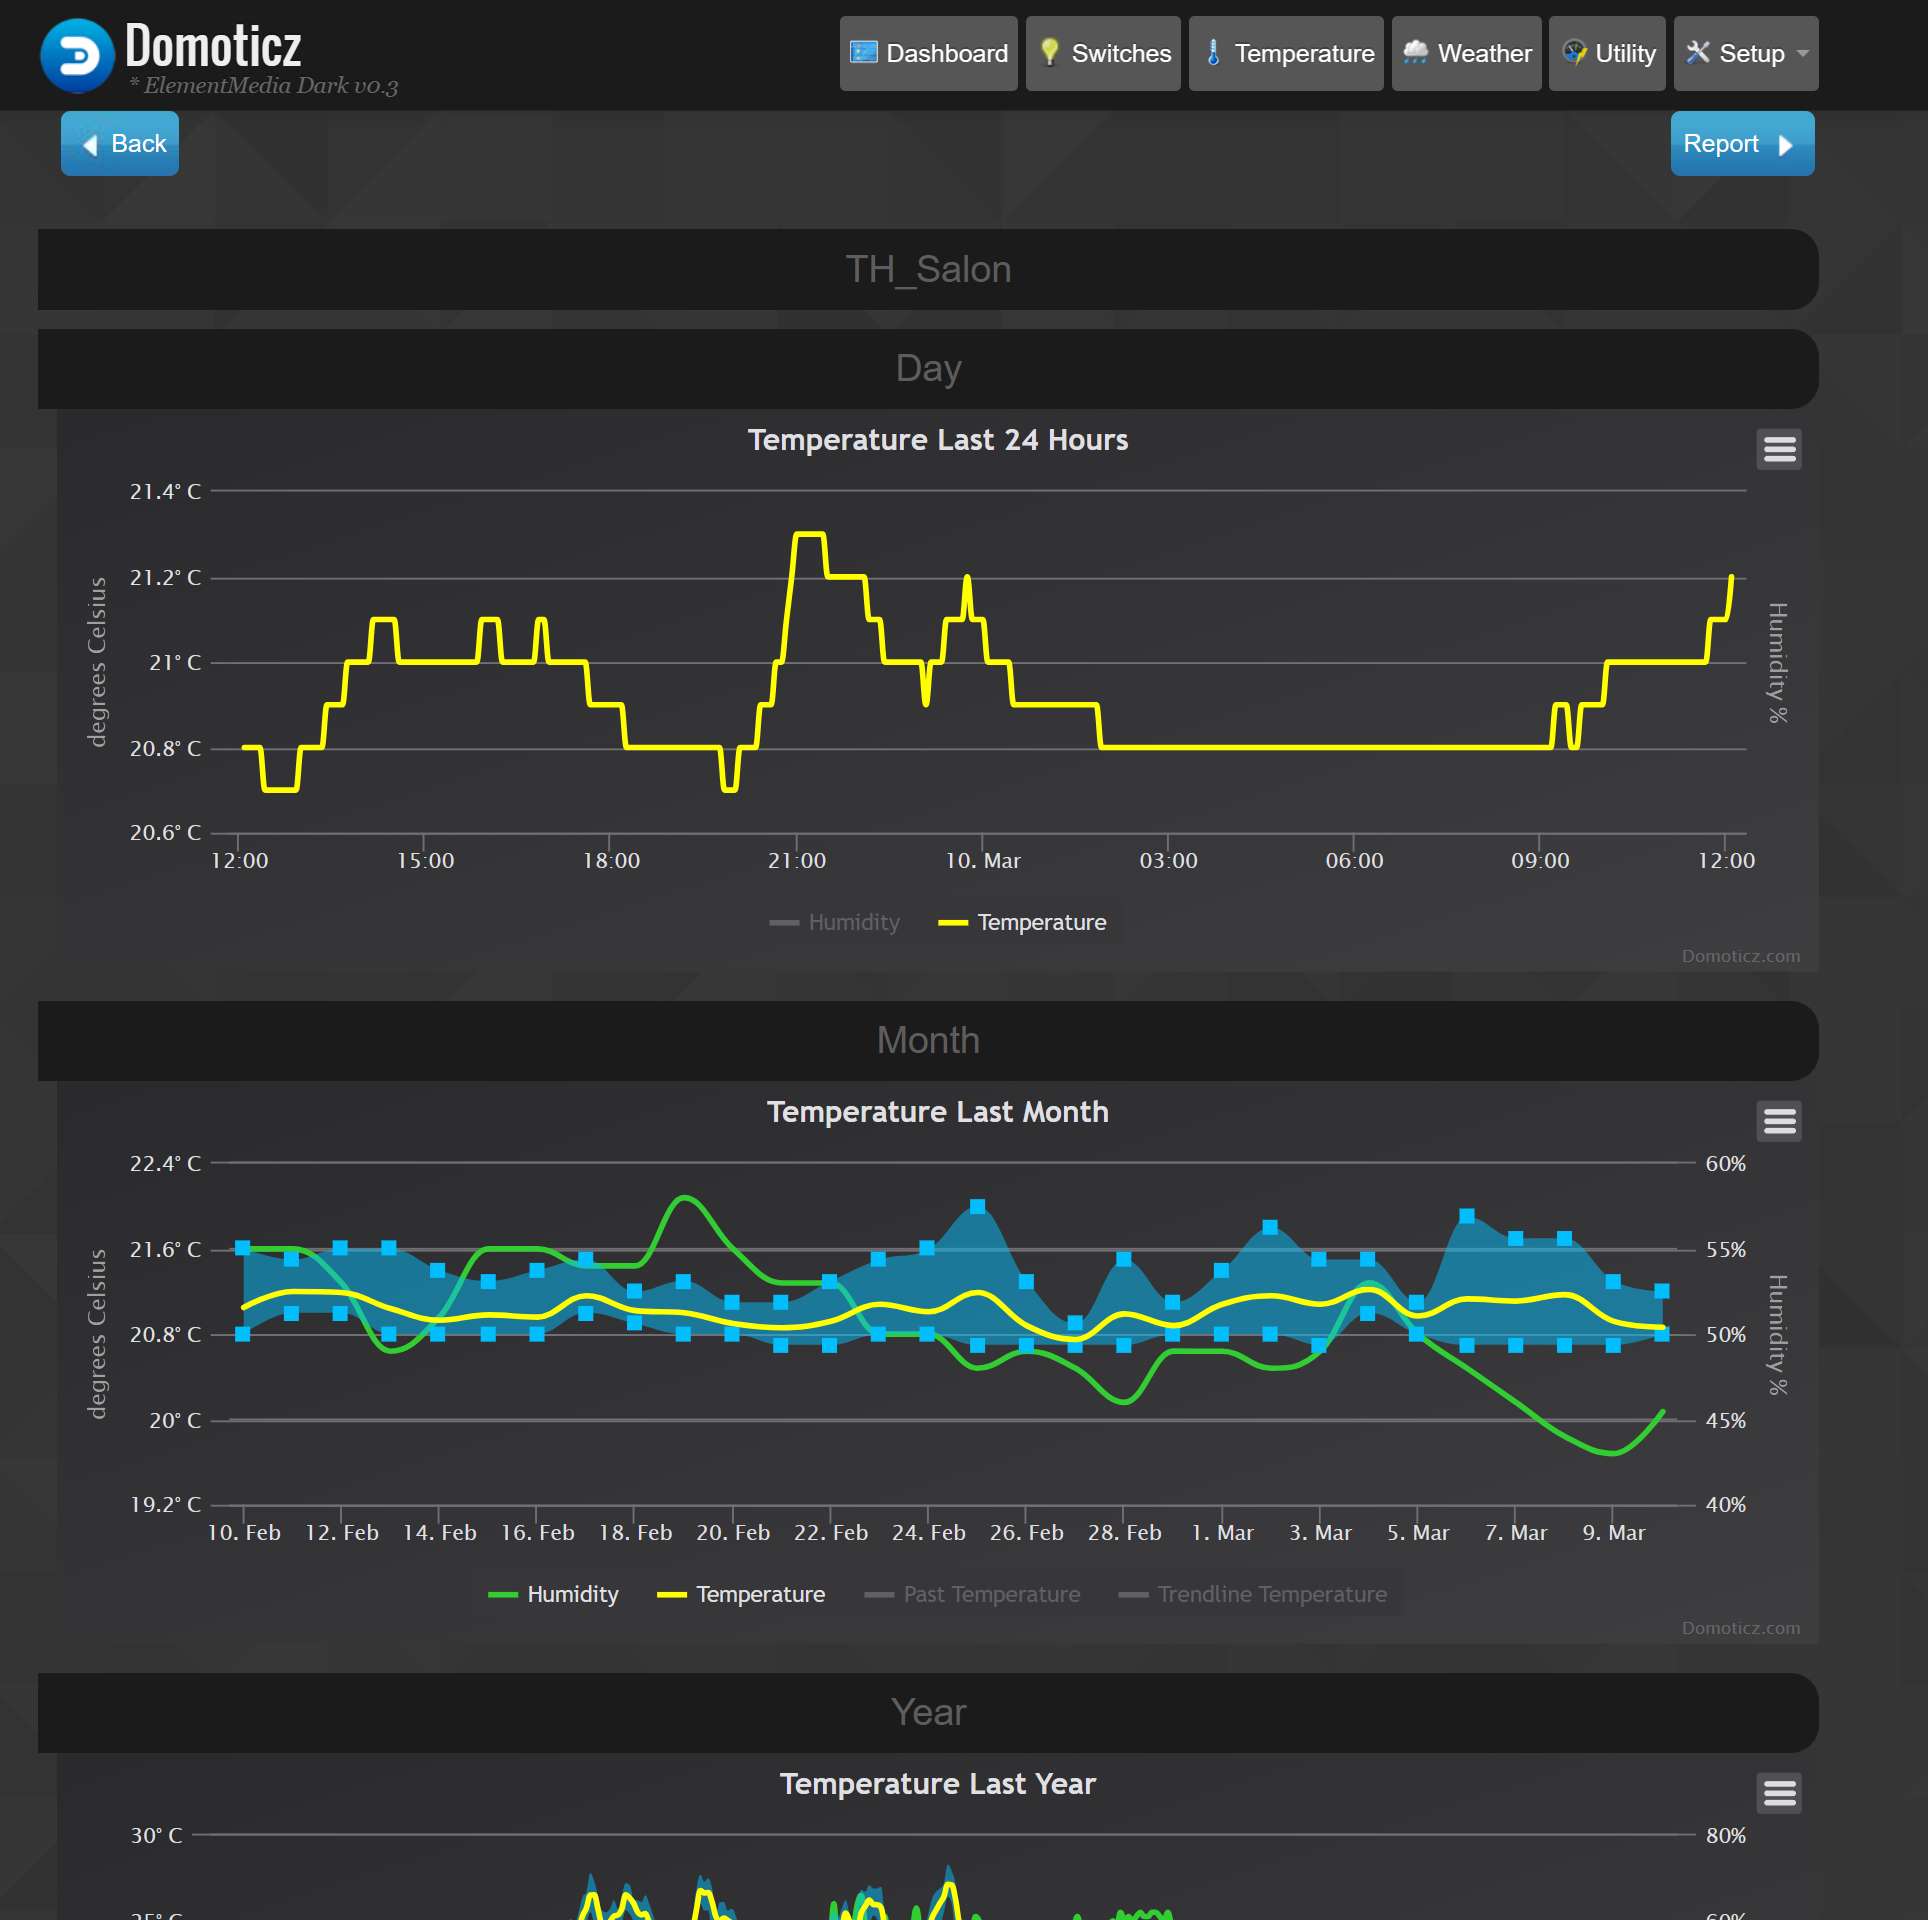The image size is (1928, 1920).
Task: Click the Dashboard monitor icon
Action: click(x=863, y=52)
